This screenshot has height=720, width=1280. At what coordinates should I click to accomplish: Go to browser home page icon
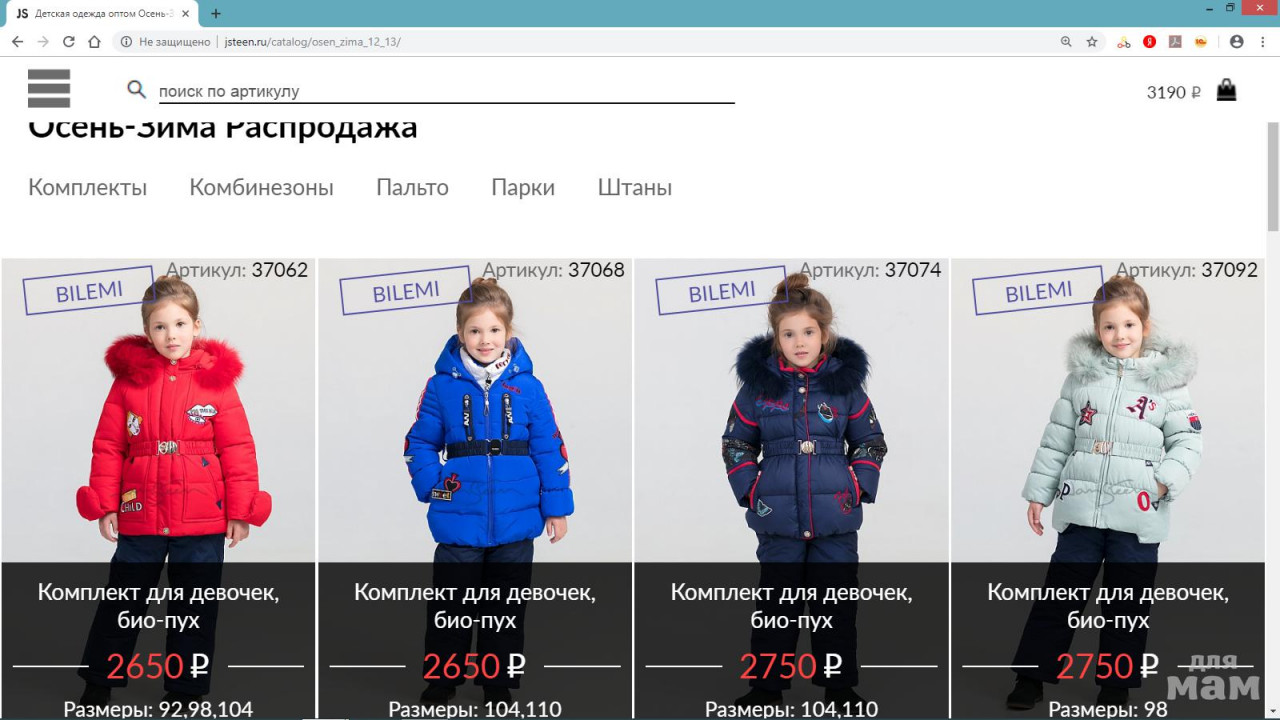95,42
